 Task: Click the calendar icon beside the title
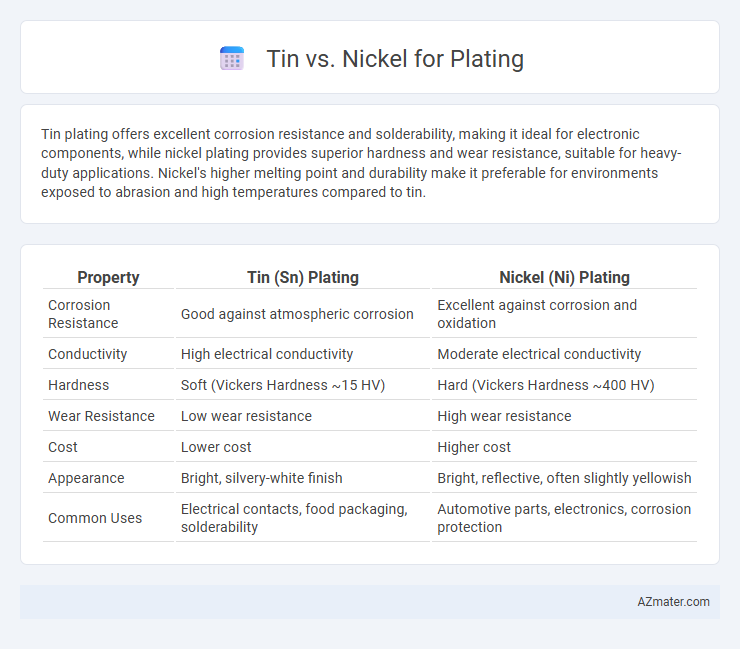232,59
